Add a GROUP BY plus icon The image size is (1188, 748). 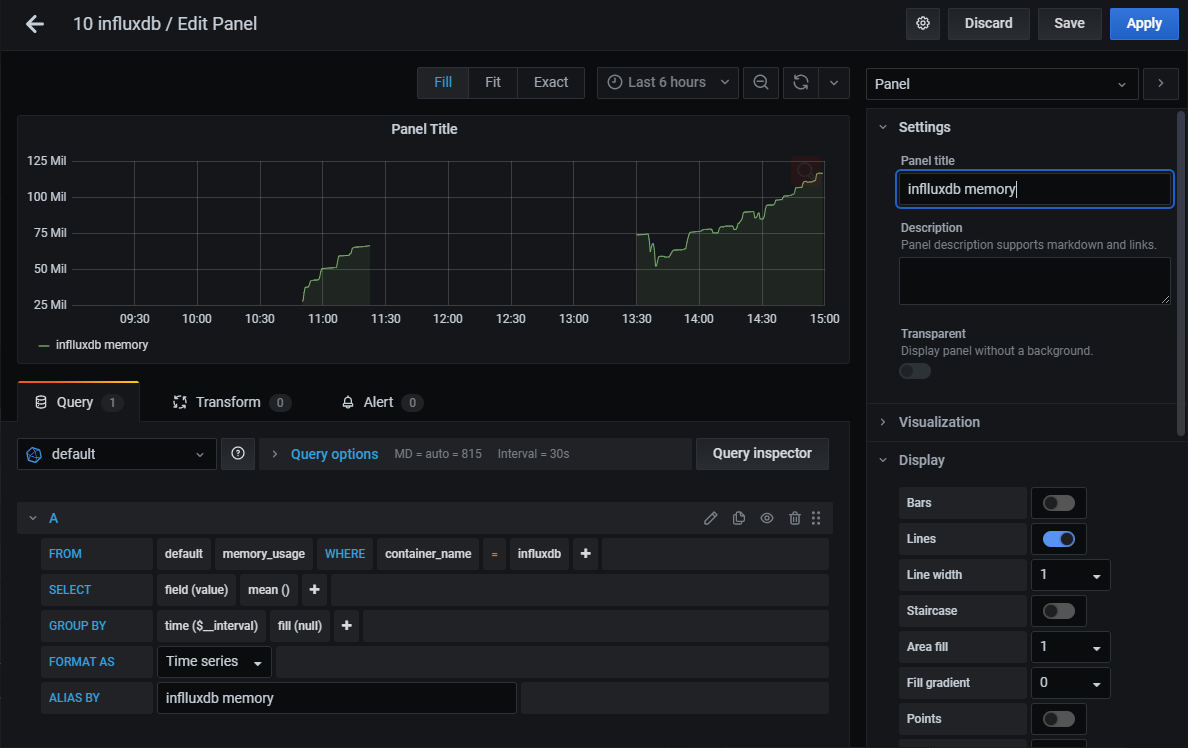(346, 626)
